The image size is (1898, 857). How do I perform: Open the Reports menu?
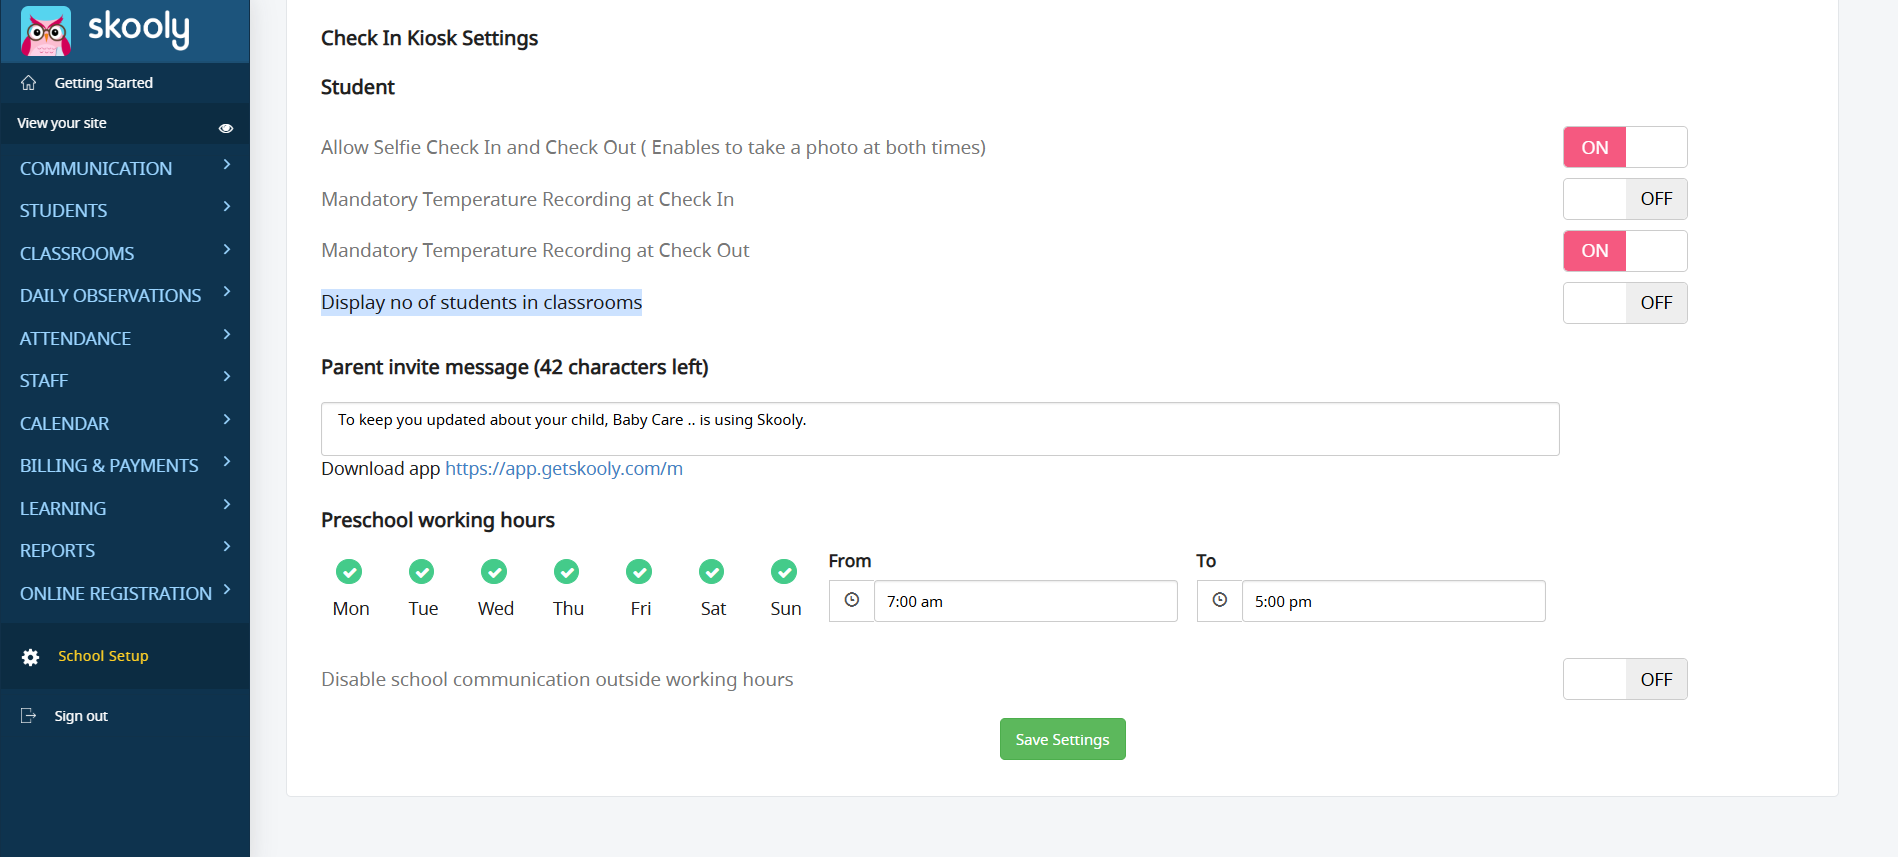click(58, 551)
